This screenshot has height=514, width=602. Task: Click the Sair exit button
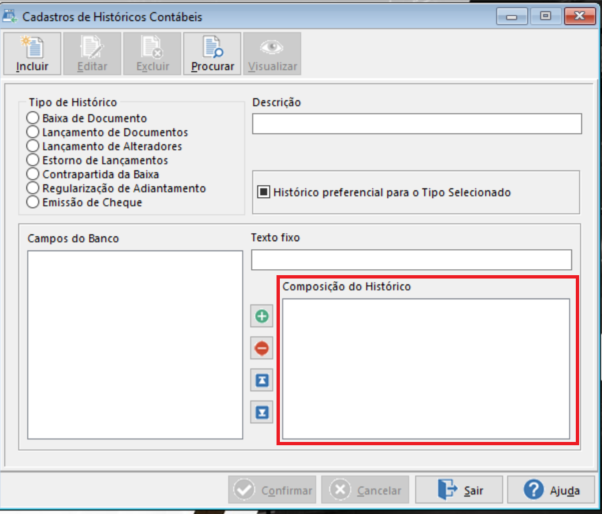point(459,490)
